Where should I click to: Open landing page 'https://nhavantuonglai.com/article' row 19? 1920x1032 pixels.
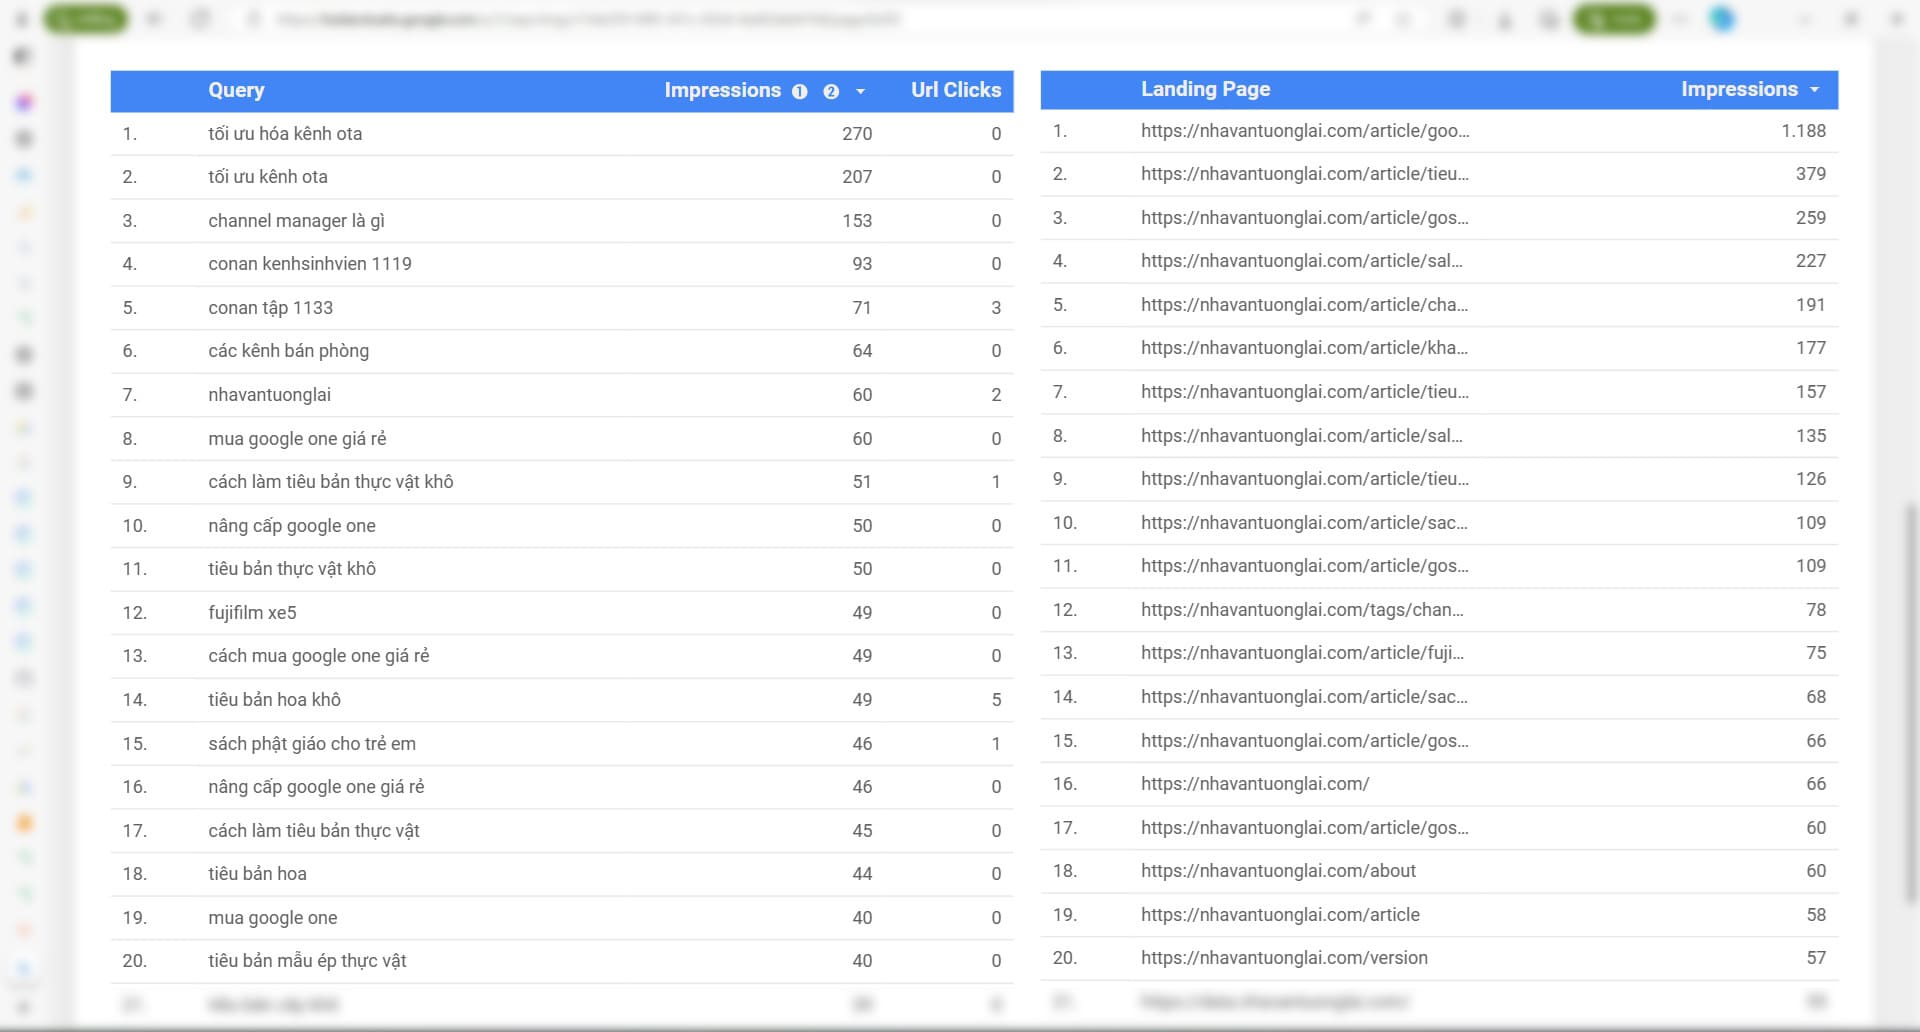click(1280, 915)
